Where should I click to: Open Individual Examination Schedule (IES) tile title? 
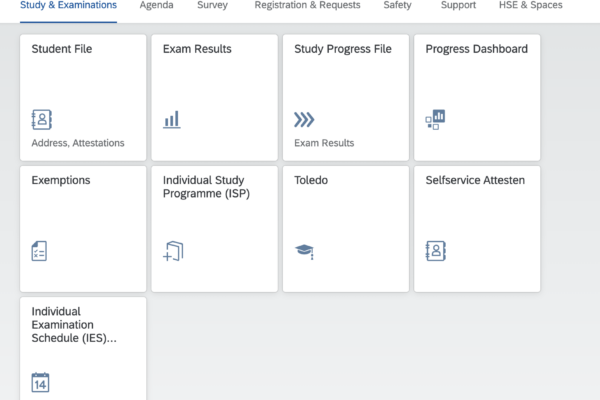tap(74, 325)
